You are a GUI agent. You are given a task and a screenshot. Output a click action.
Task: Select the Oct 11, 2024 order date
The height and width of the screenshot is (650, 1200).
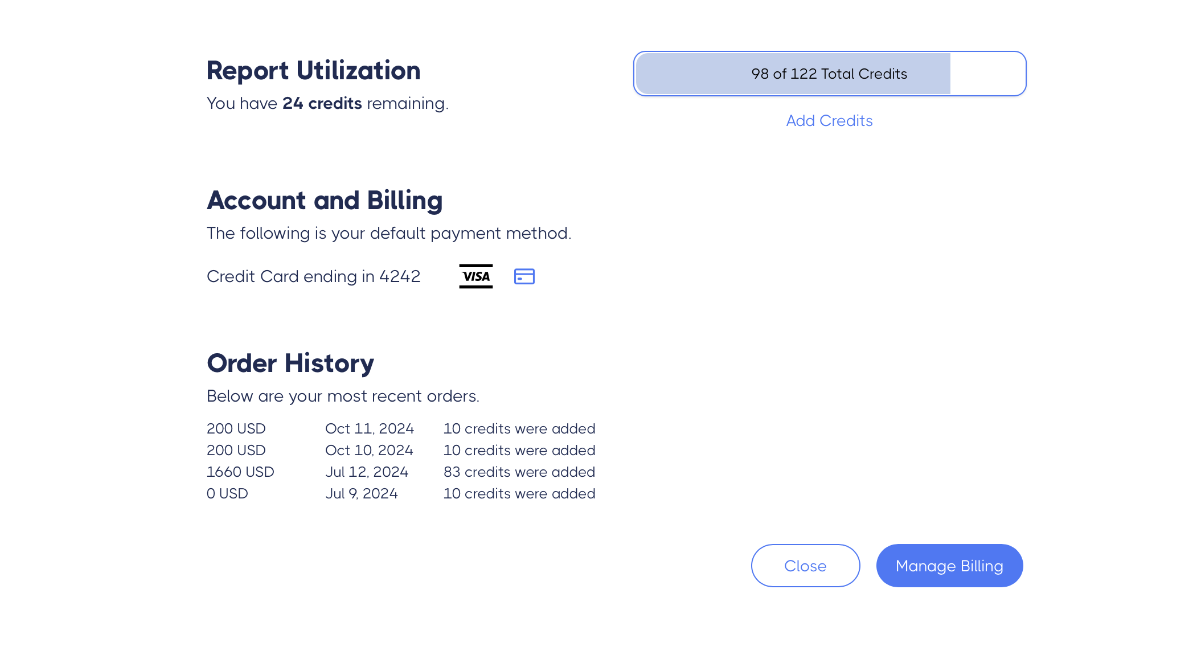(x=369, y=429)
